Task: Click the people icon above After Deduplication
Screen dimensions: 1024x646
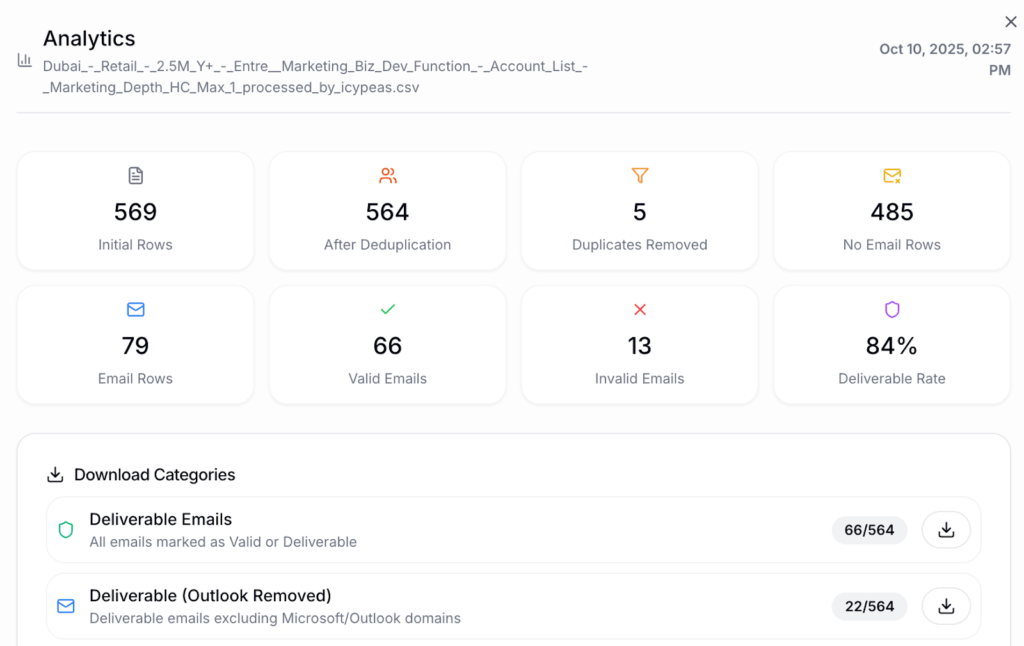Action: pyautogui.click(x=388, y=176)
